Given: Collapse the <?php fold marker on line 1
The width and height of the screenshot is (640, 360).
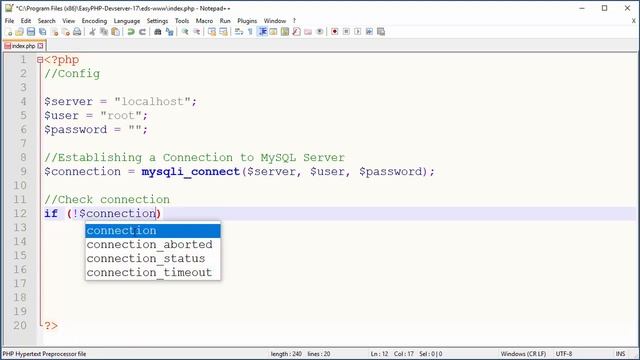Looking at the screenshot, I should 40,60.
